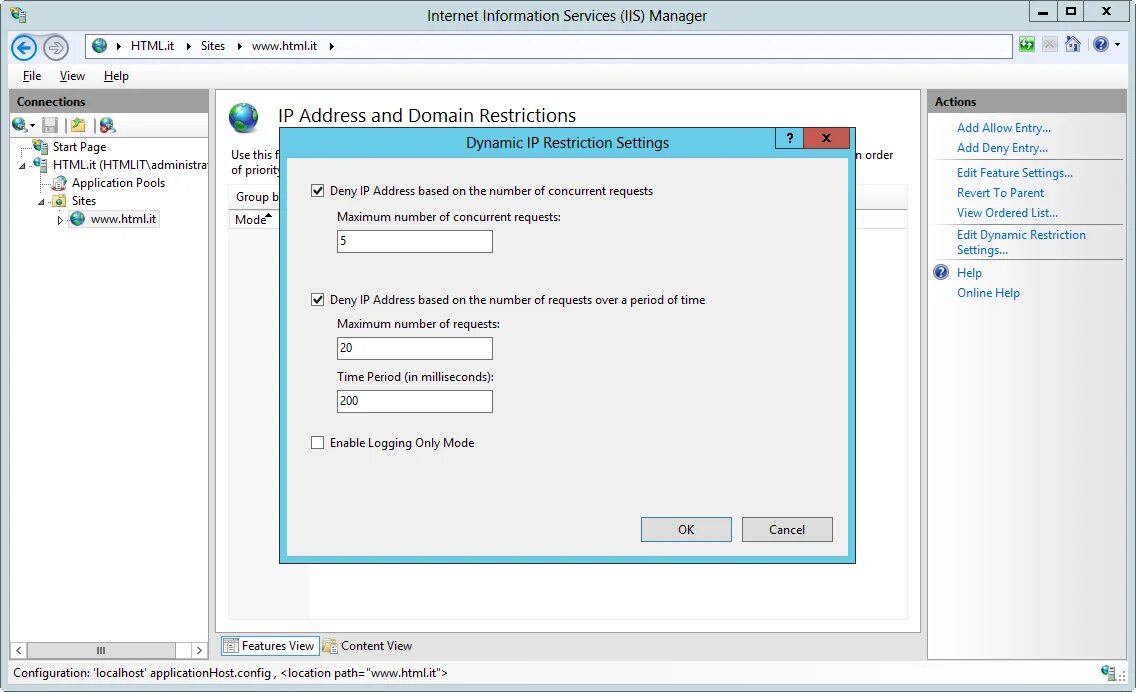1136x692 pixels.
Task: Open help via toolbar question mark icon
Action: (x=1100, y=44)
